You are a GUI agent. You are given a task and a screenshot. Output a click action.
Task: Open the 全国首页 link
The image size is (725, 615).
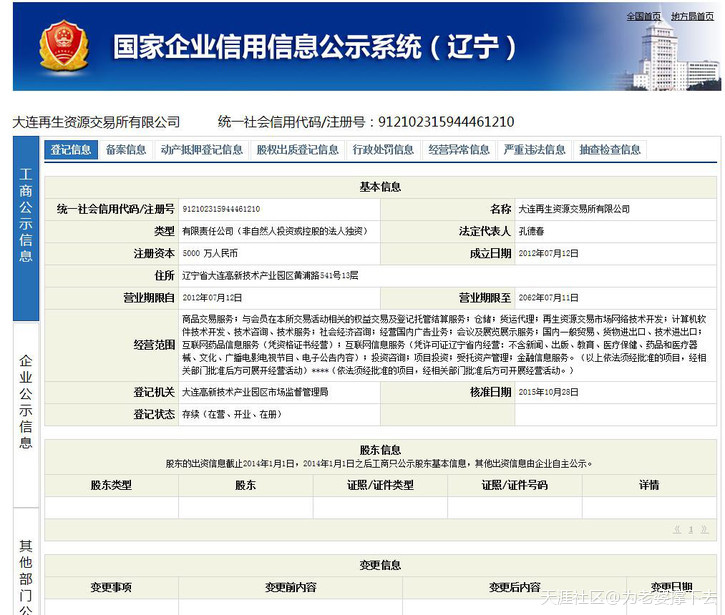643,16
